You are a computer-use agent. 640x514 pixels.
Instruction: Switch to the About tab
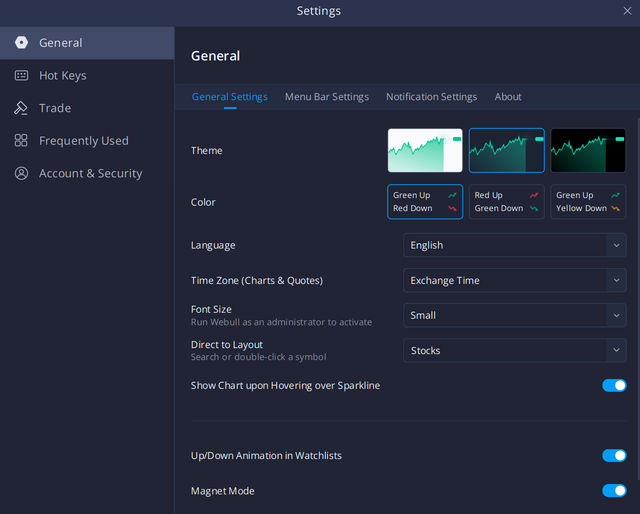[x=508, y=97]
